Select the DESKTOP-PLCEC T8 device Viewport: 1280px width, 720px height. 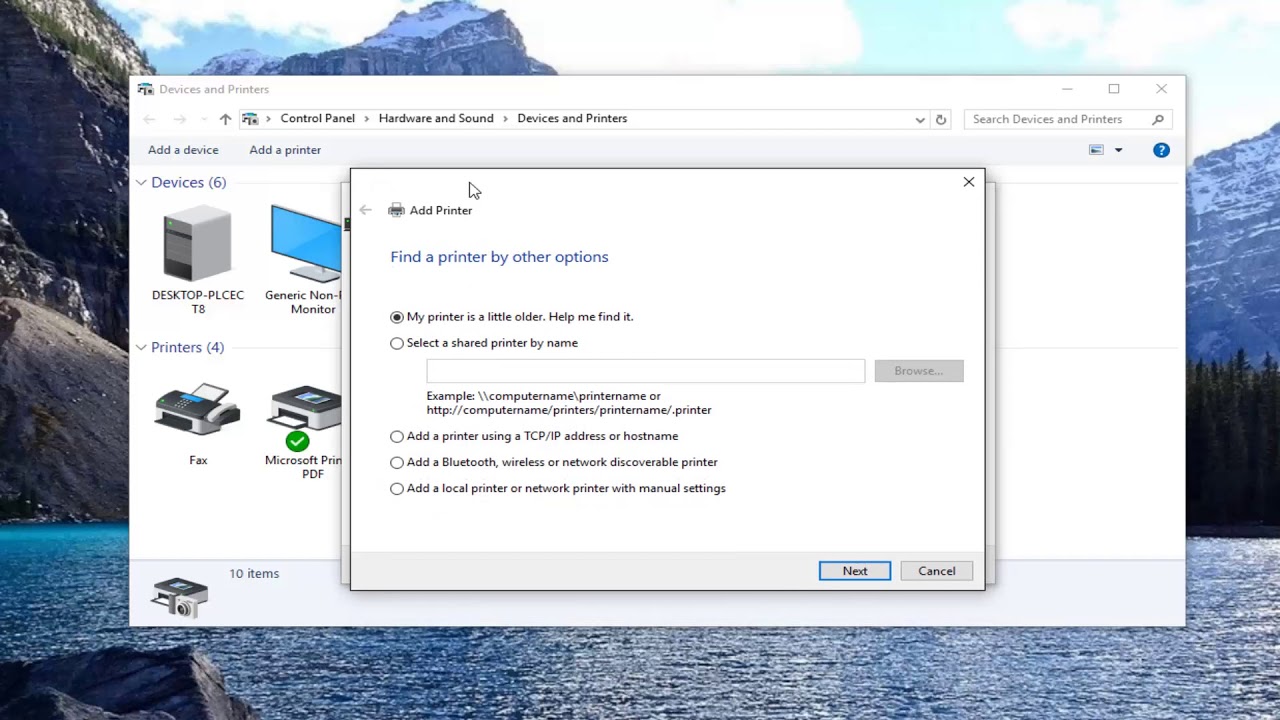point(197,243)
